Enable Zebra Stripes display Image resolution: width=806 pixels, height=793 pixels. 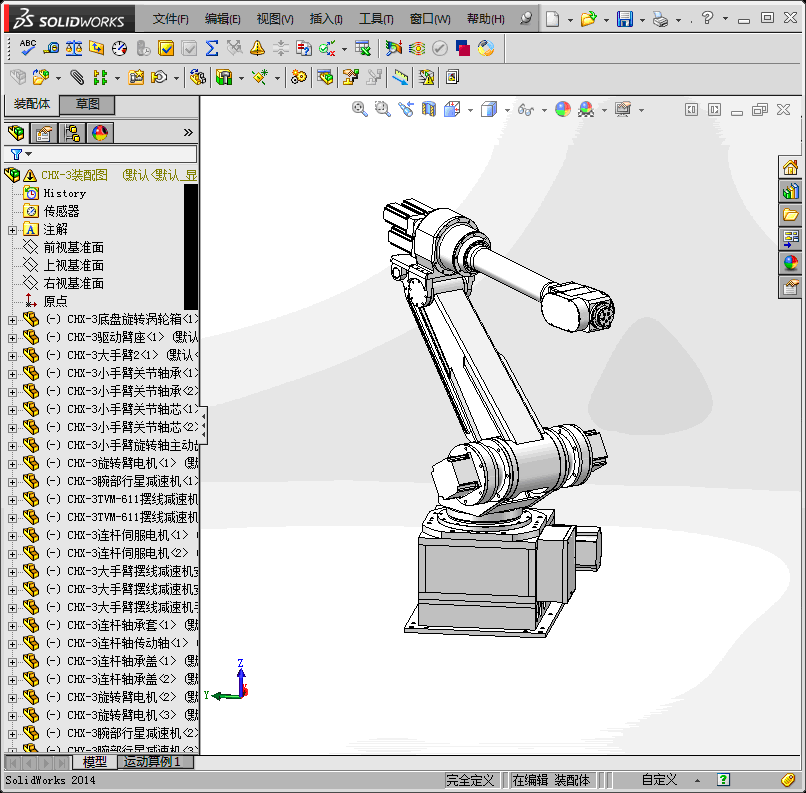417,48
